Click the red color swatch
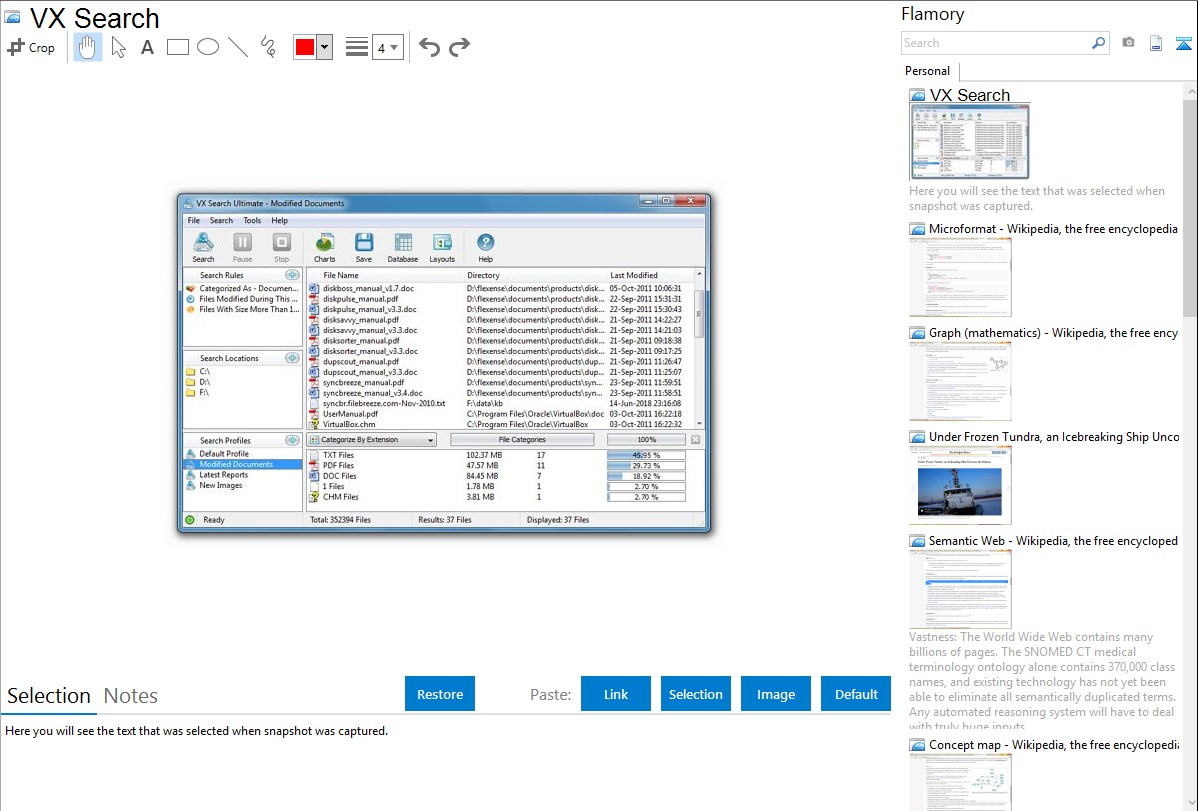The width and height of the screenshot is (1198, 811). coord(304,47)
